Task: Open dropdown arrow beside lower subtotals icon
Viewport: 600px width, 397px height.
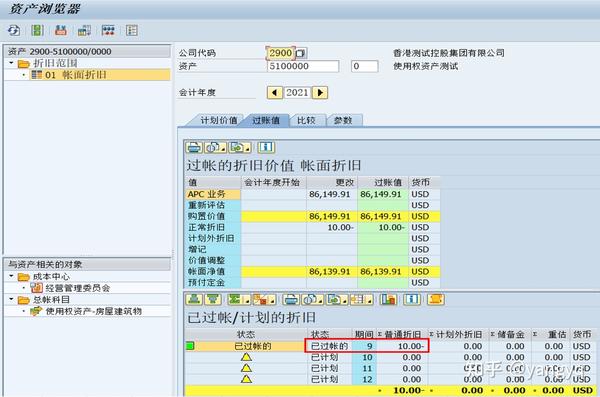Action: (272, 301)
